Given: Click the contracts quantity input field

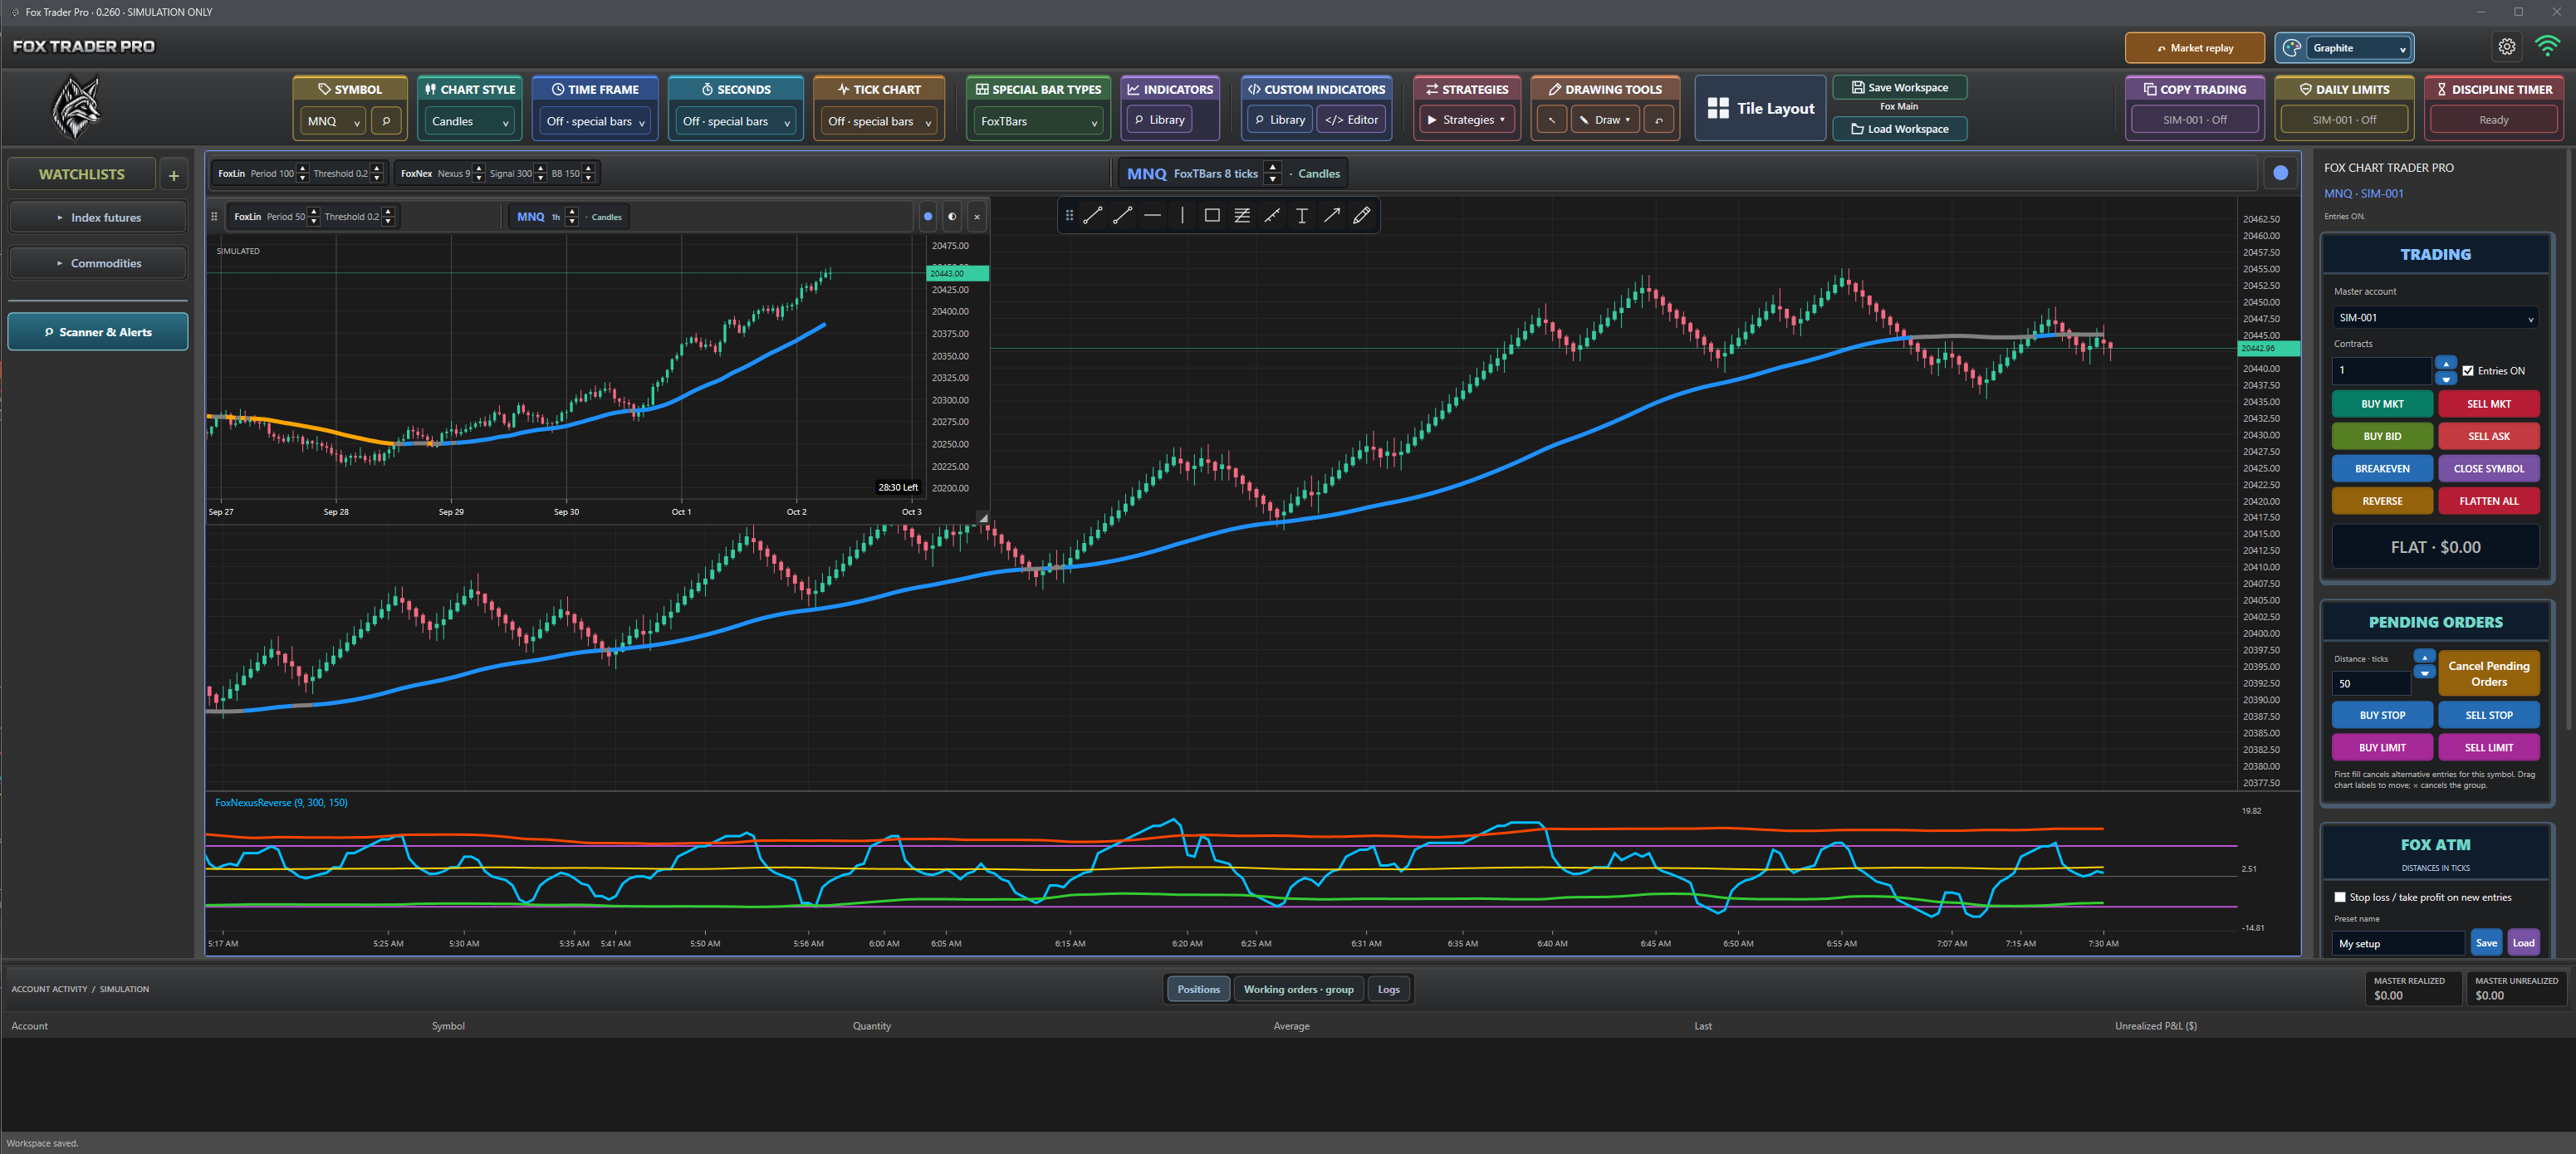Looking at the screenshot, I should click(x=2381, y=370).
